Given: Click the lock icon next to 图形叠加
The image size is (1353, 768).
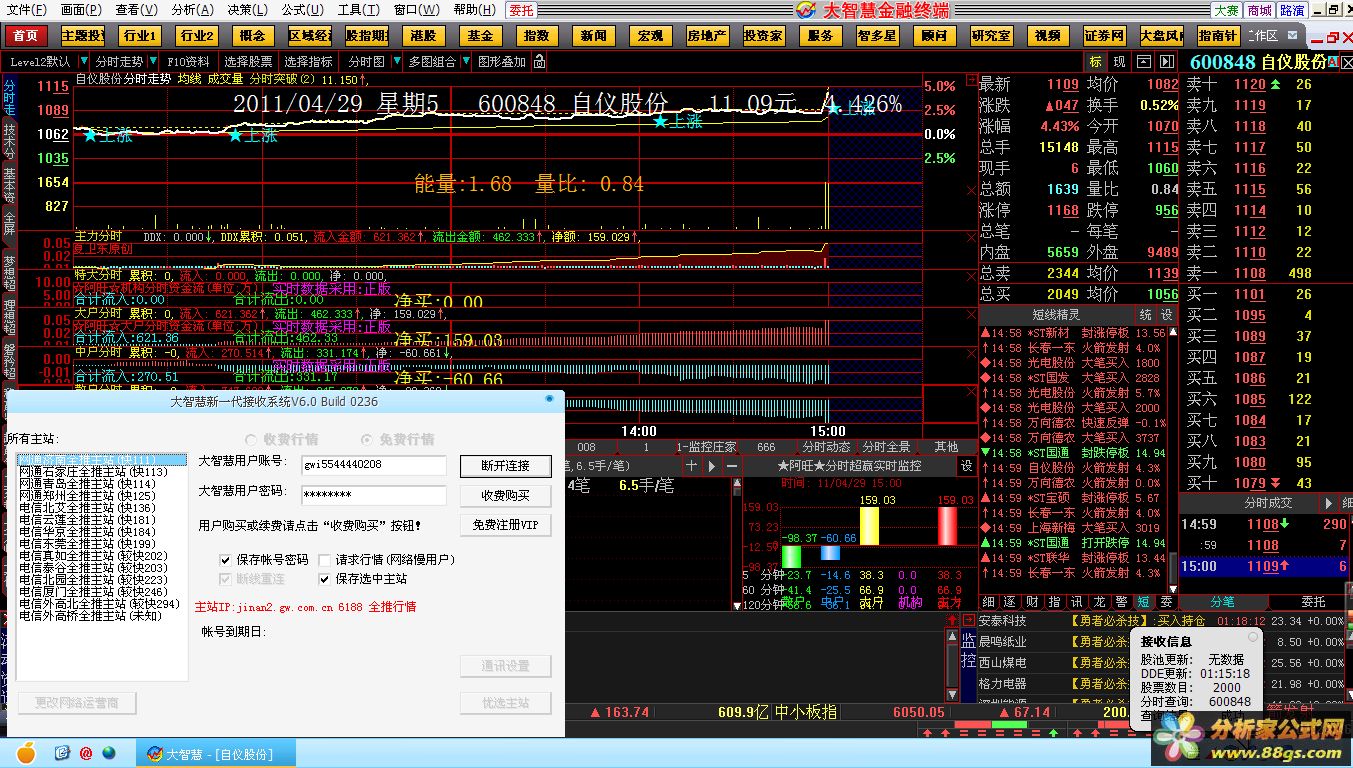Looking at the screenshot, I should point(540,62).
